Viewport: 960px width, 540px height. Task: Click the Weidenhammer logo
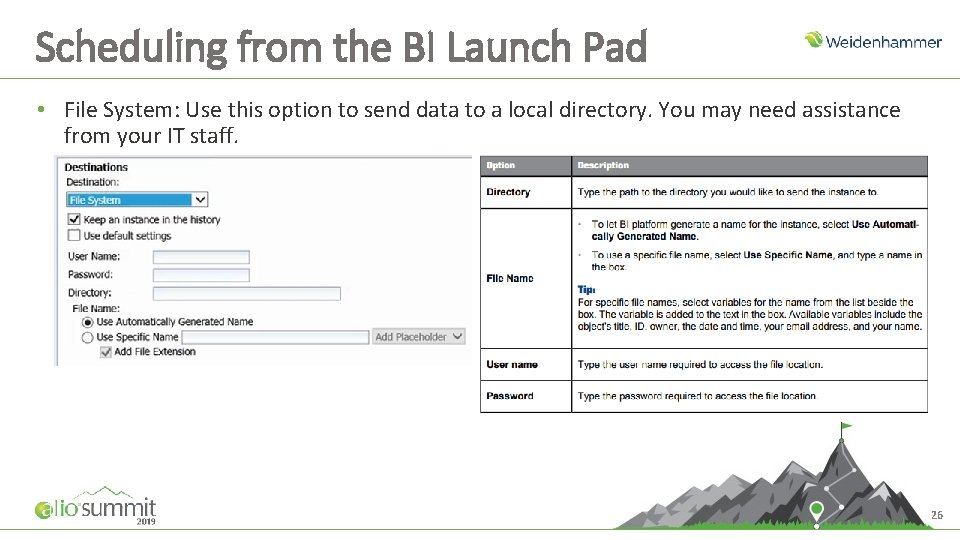(872, 41)
